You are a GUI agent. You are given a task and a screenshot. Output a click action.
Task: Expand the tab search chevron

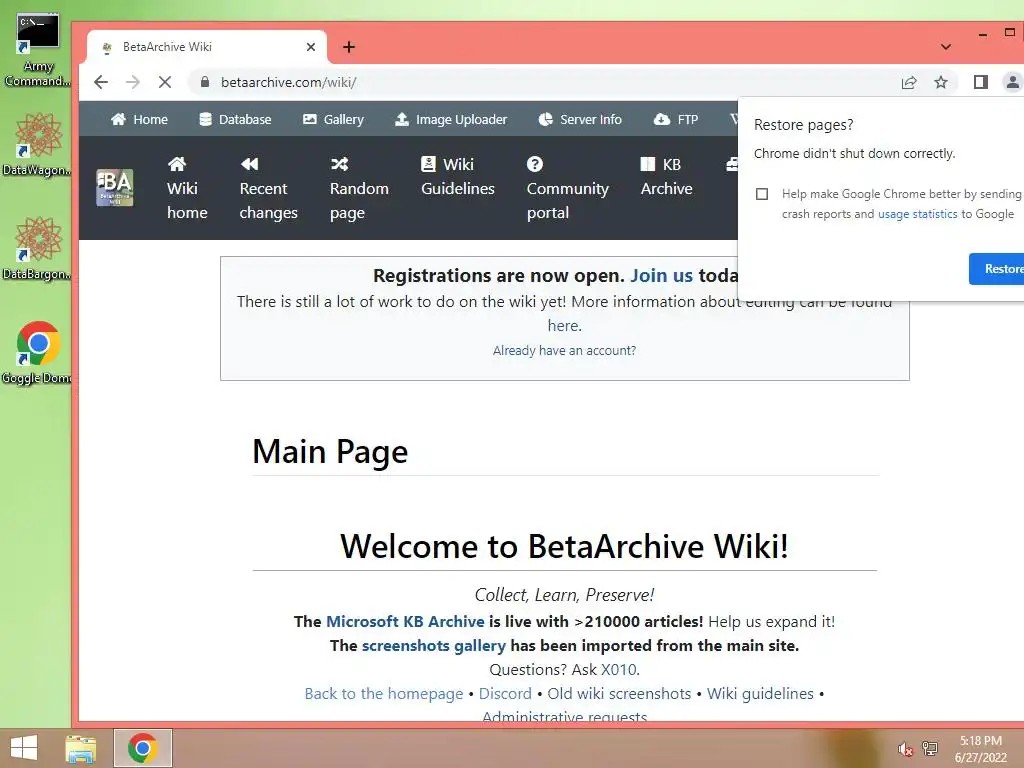tap(946, 47)
